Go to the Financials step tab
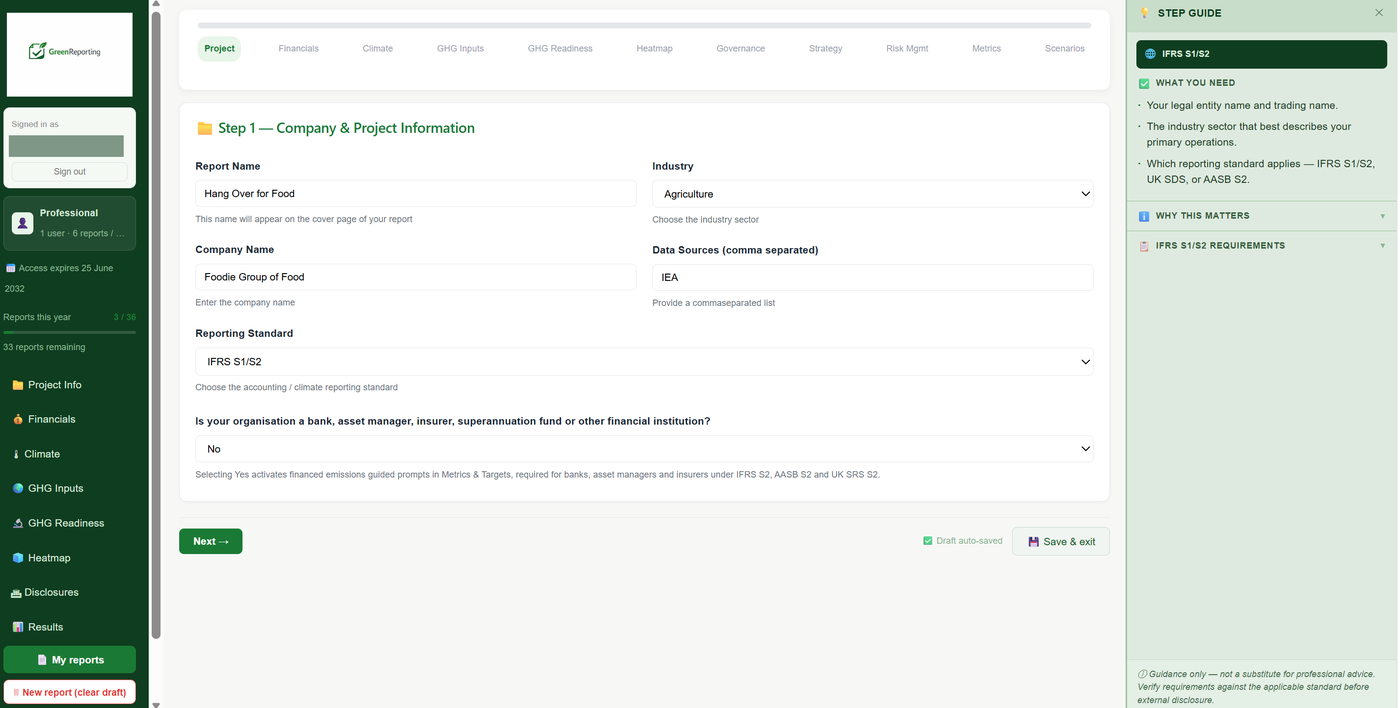1400x708 pixels. [299, 48]
